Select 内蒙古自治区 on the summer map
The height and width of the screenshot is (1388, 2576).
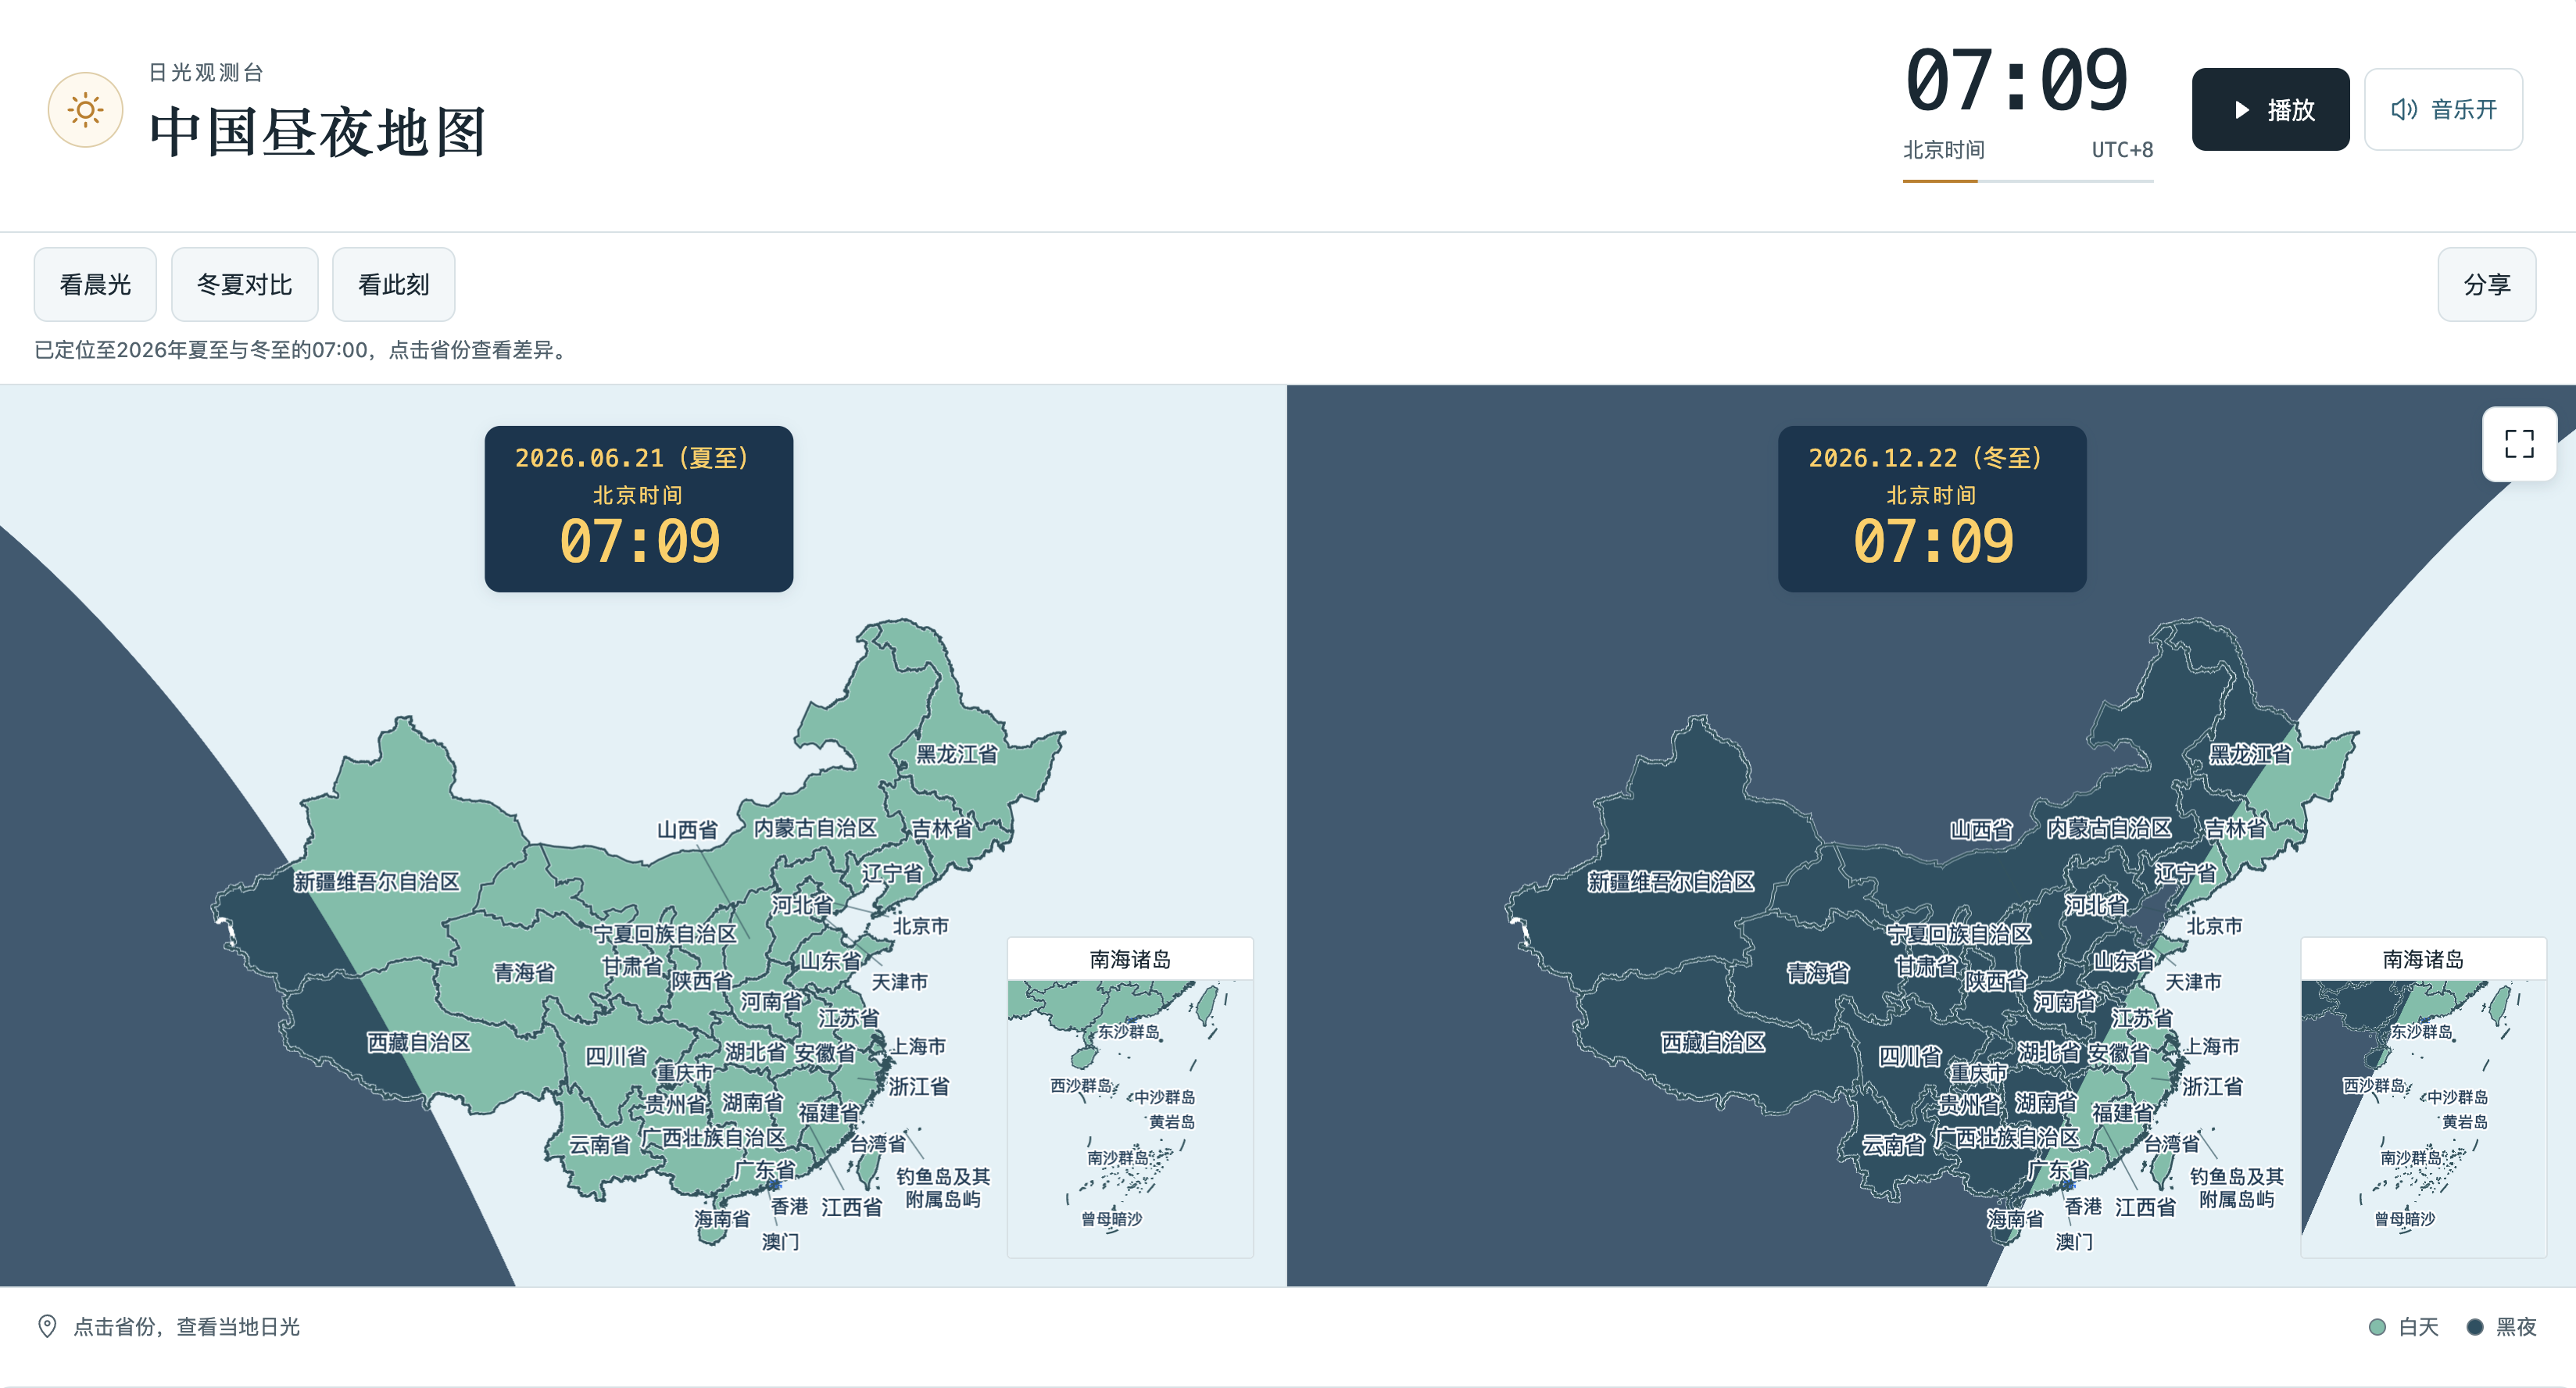tap(815, 828)
